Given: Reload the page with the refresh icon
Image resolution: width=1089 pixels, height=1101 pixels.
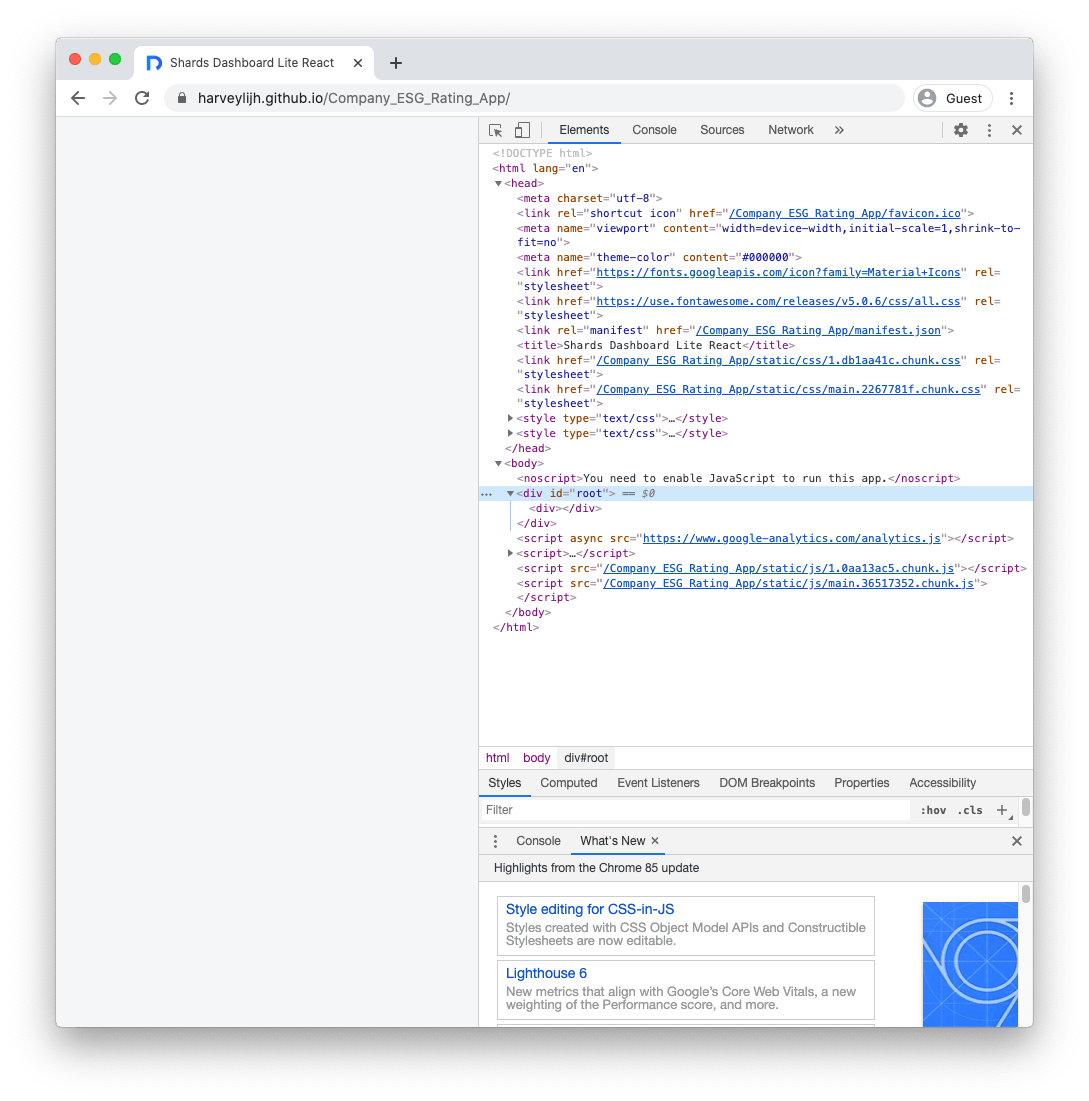Looking at the screenshot, I should (142, 98).
